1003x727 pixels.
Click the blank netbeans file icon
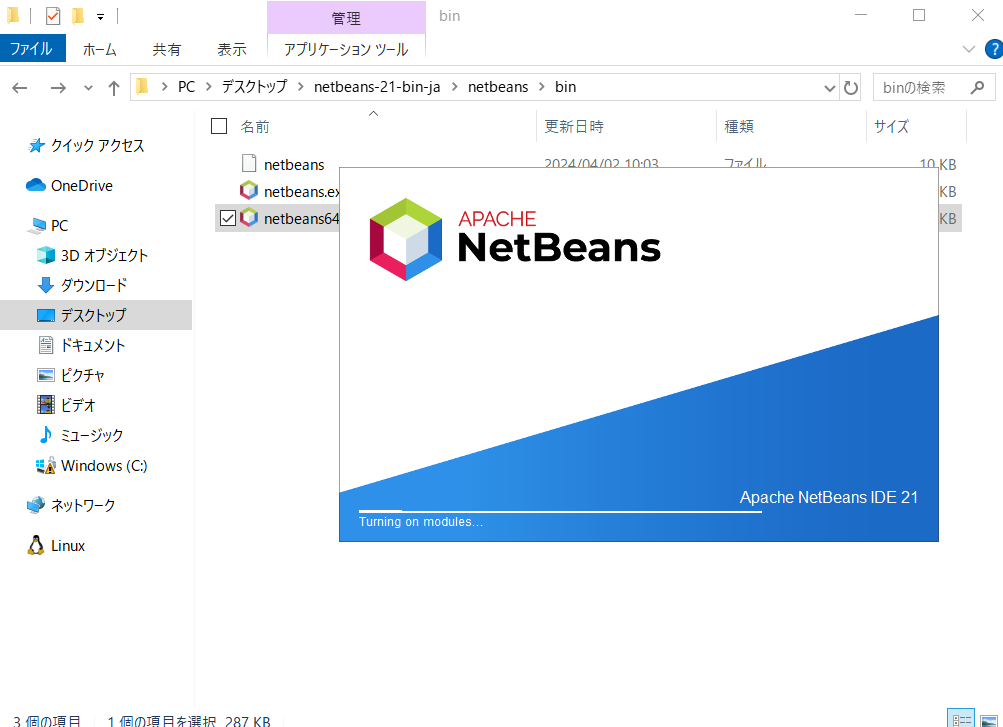249,163
